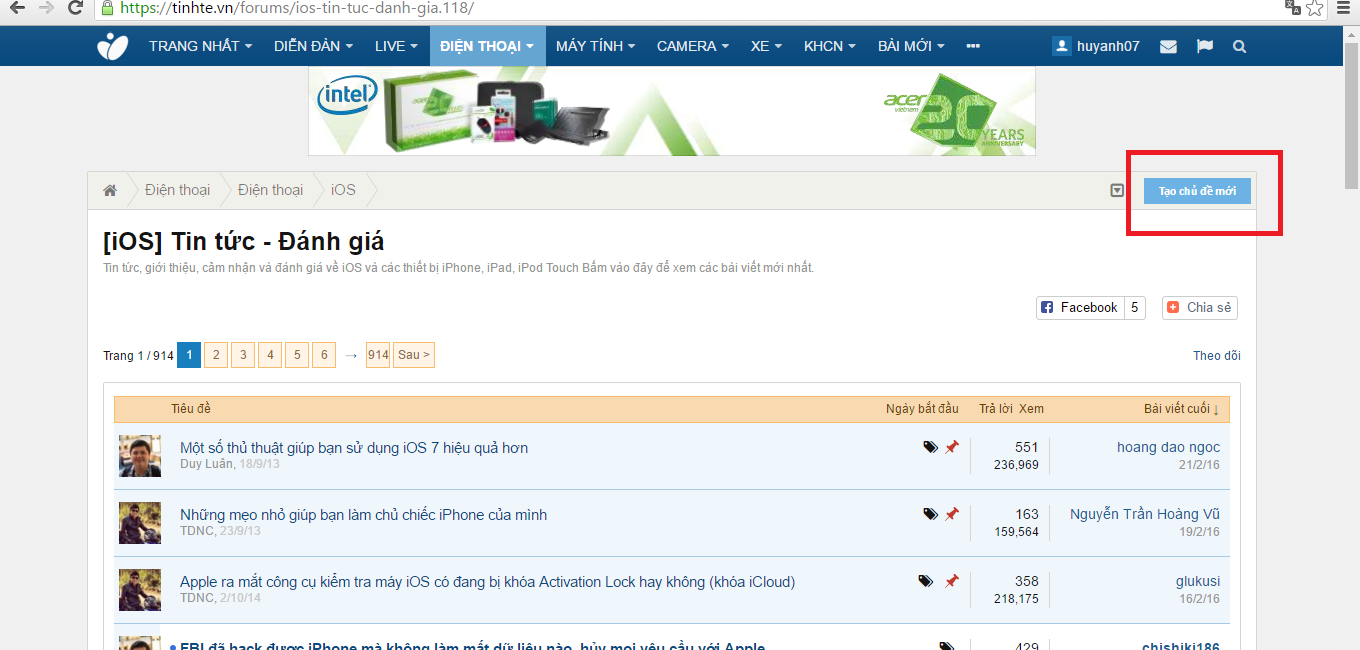The image size is (1360, 650).
Task: Click the browser forward arrow
Action: point(46,8)
